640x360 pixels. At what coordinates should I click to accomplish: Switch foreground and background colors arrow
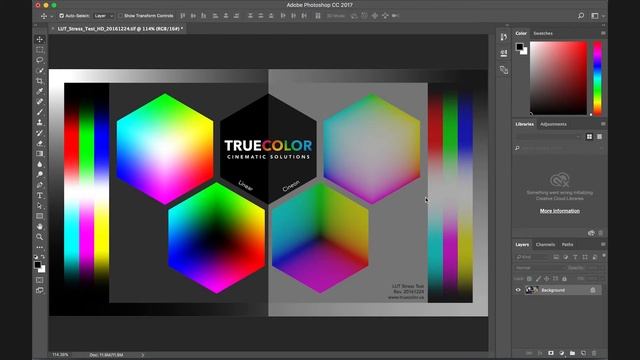pos(43,257)
